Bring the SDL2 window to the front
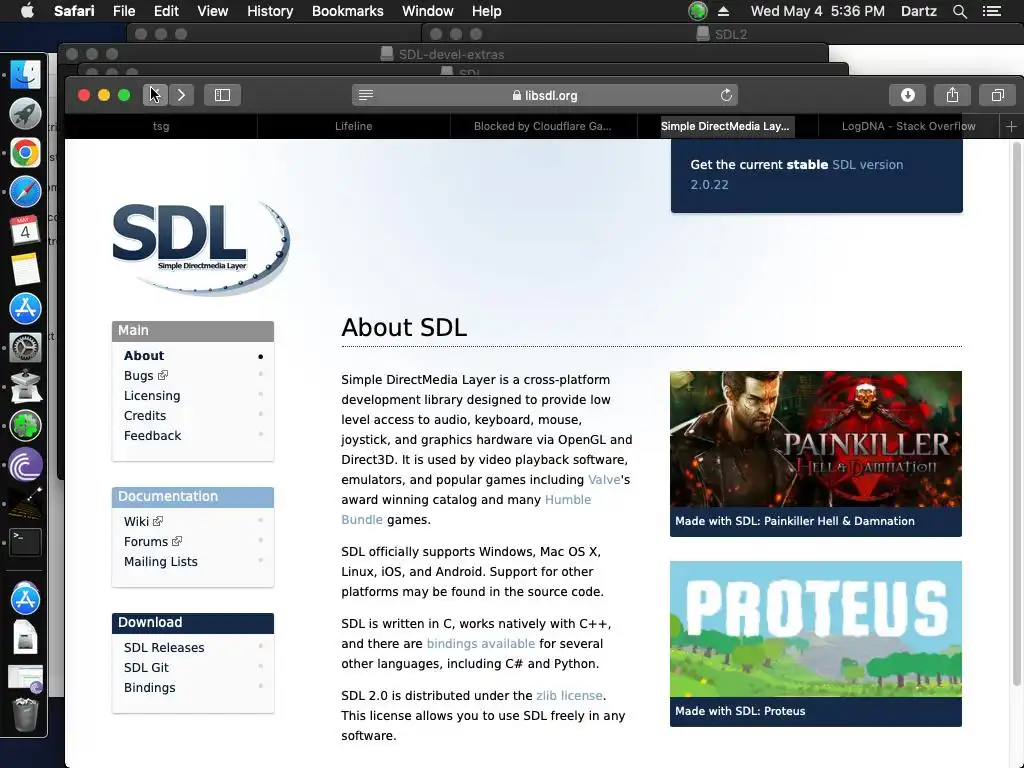 [x=722, y=34]
